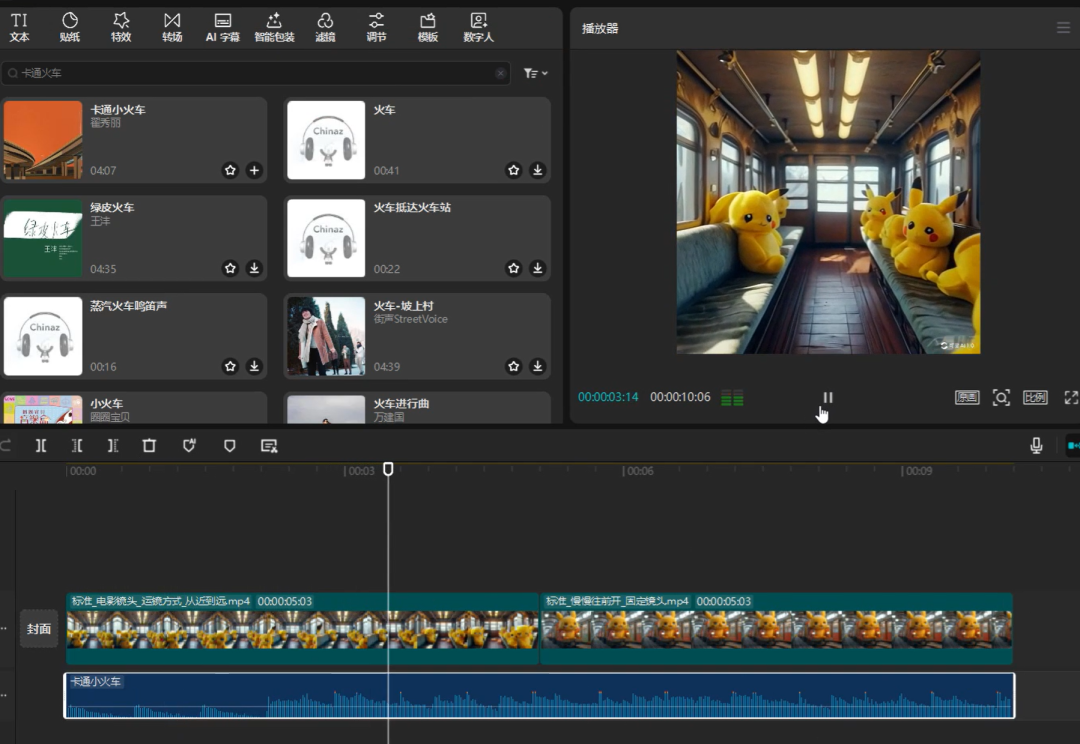Screen dimensions: 1080x744
Task: Download the 火车抵达火车站 sound
Action: click(538, 268)
